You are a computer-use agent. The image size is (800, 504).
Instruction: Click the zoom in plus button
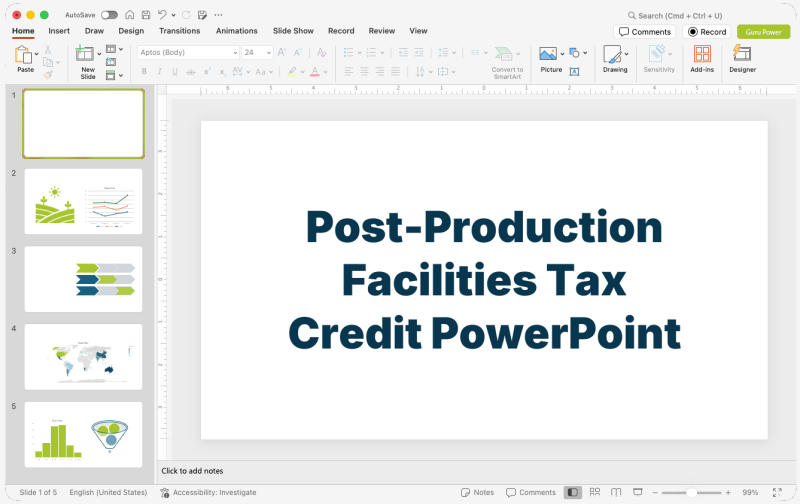(x=728, y=492)
